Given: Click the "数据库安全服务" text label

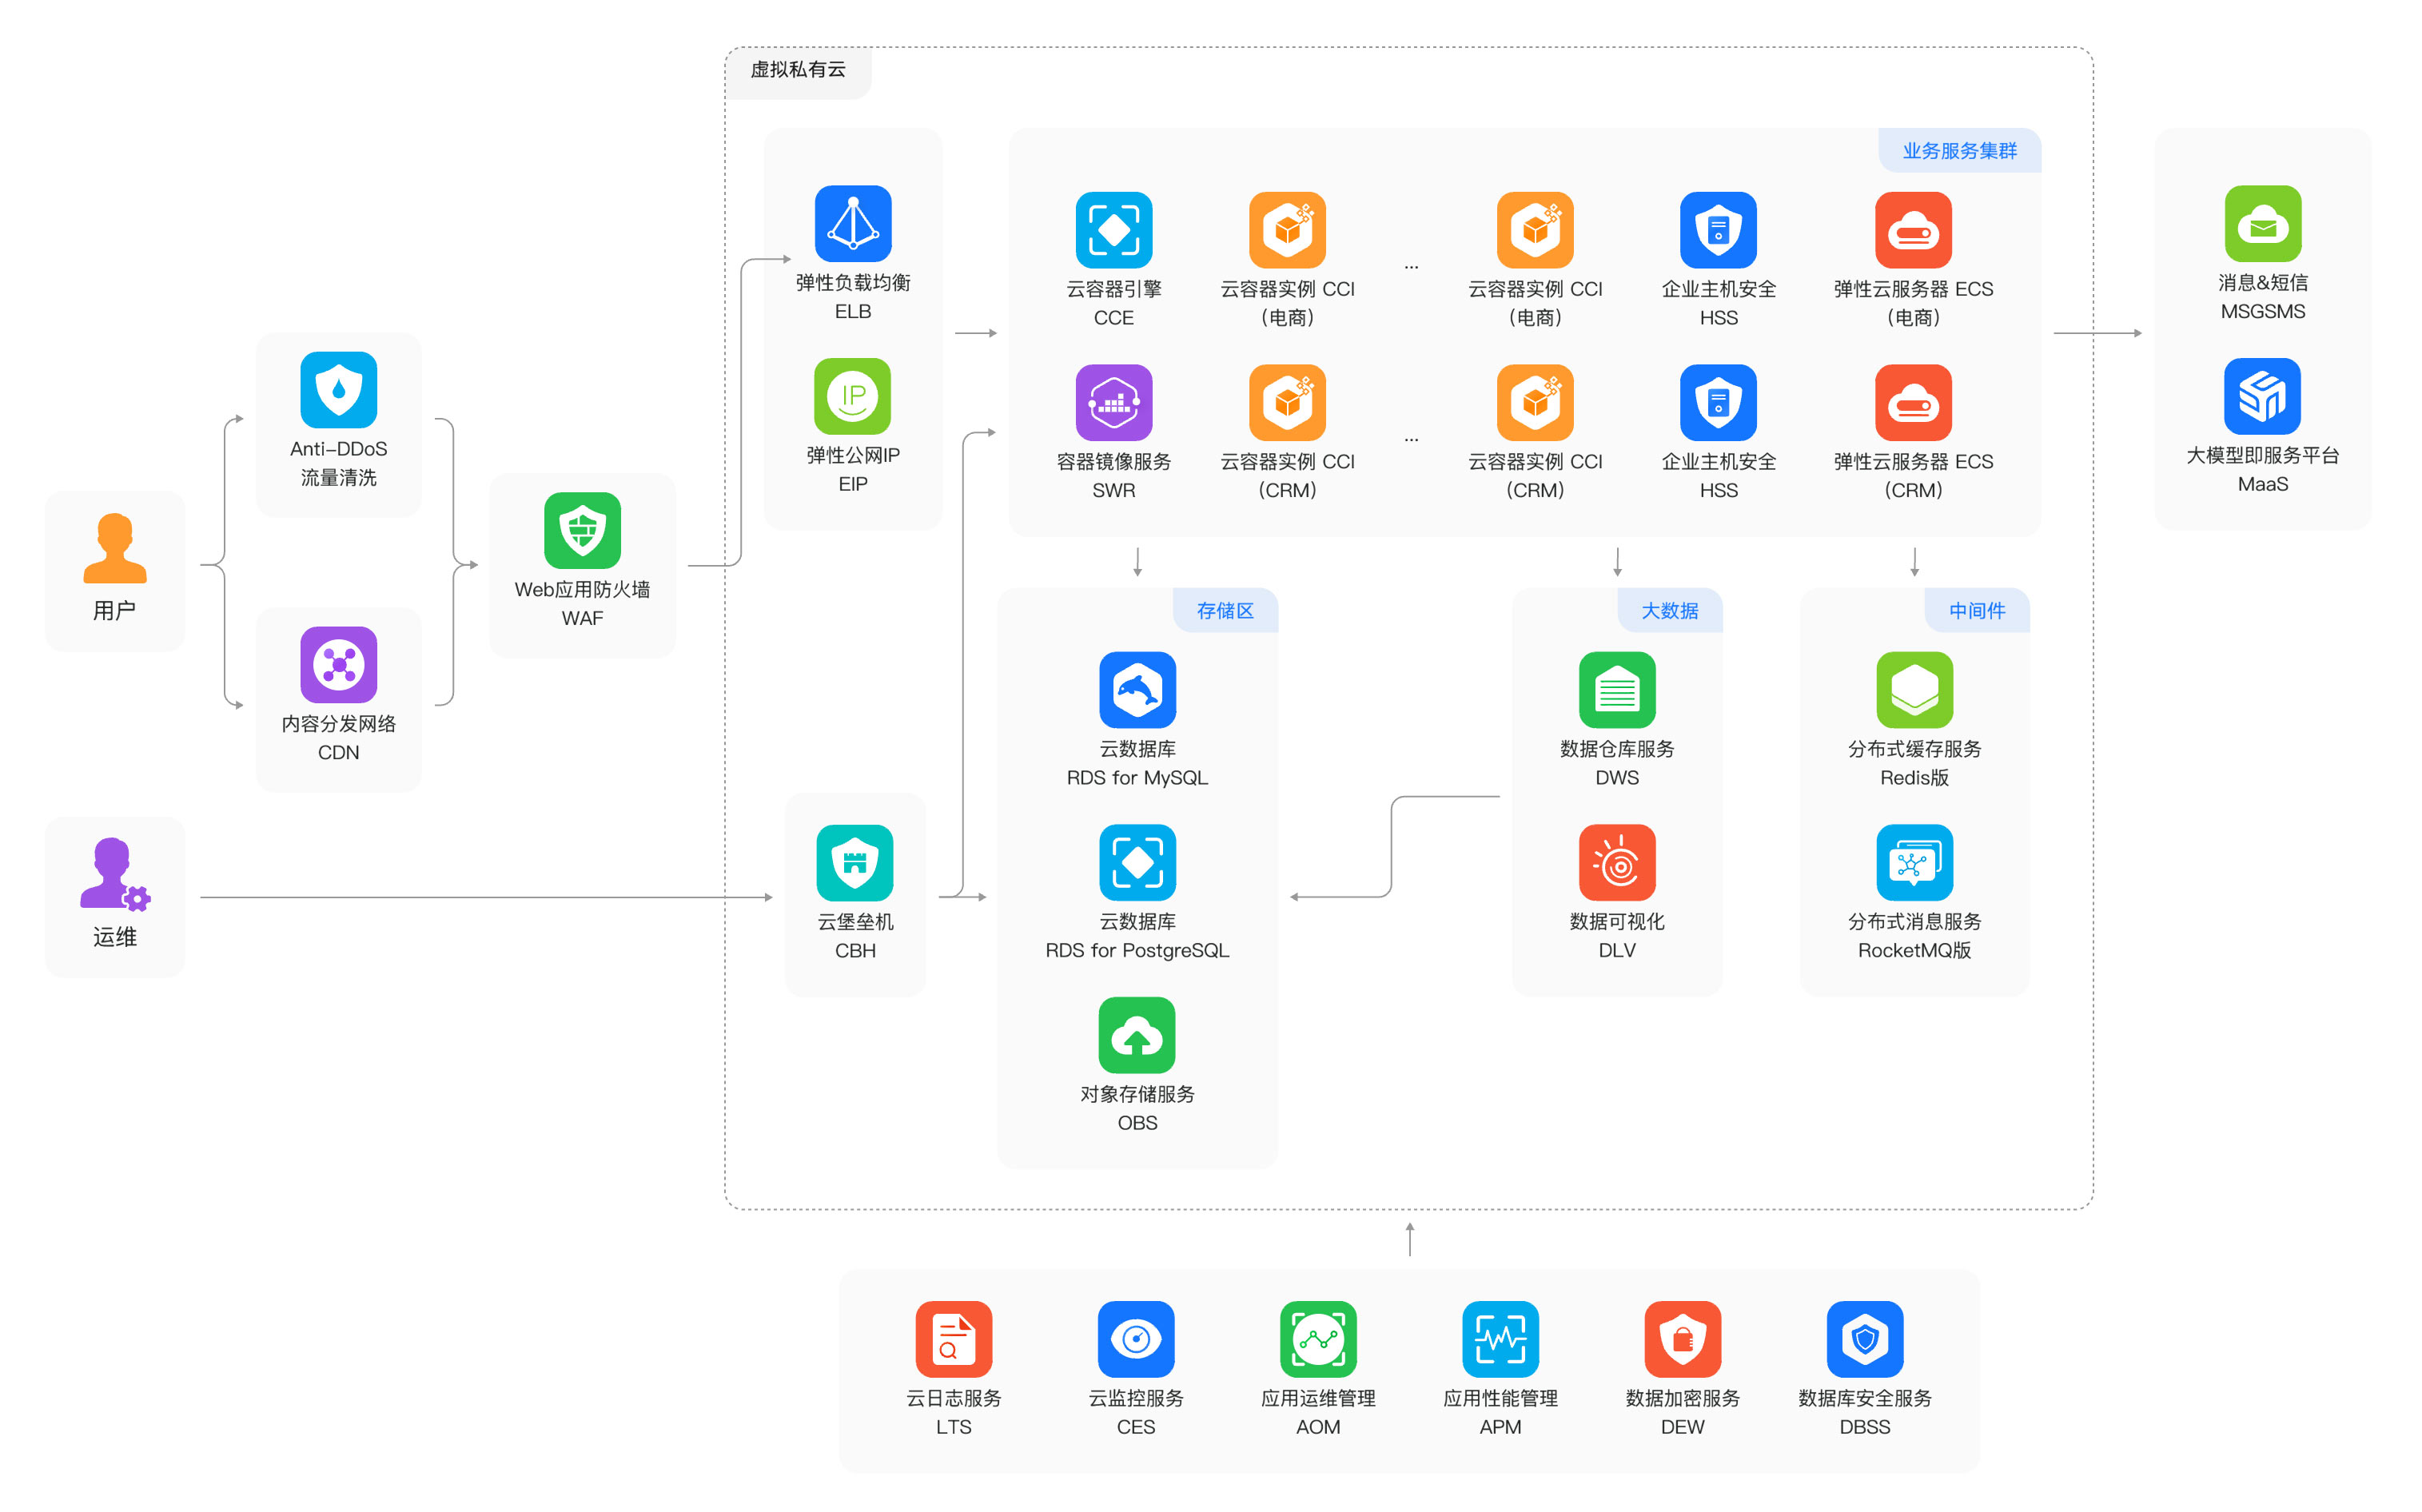Looking at the screenshot, I should tap(1864, 1398).
